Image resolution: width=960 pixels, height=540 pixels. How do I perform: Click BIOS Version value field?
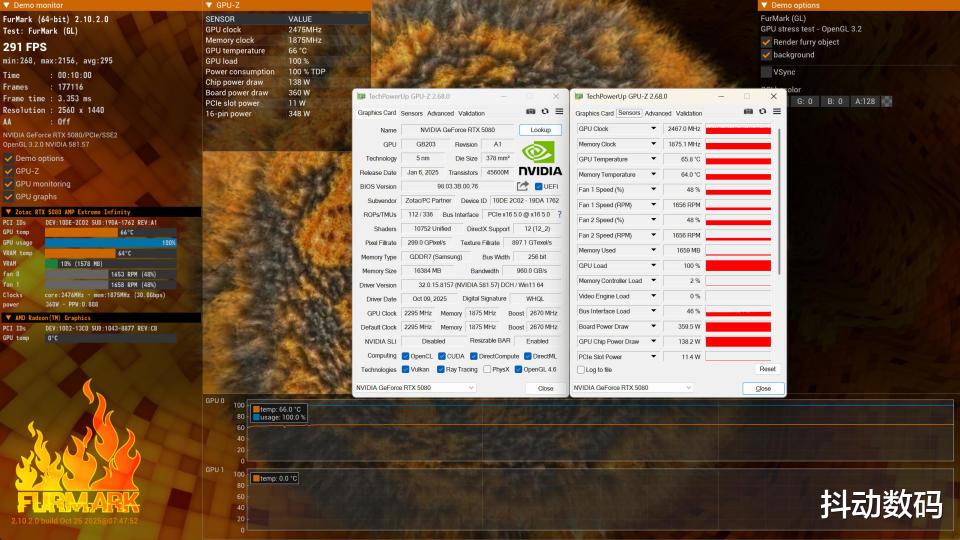pyautogui.click(x=457, y=186)
